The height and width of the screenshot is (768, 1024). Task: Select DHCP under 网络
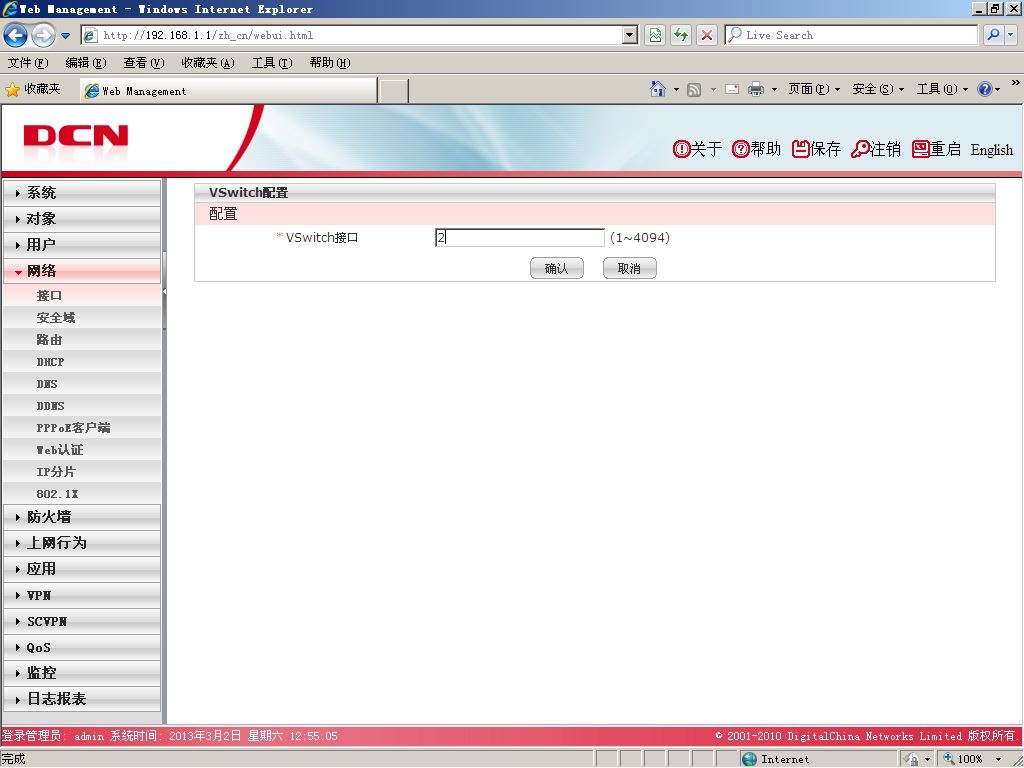pyautogui.click(x=82, y=362)
